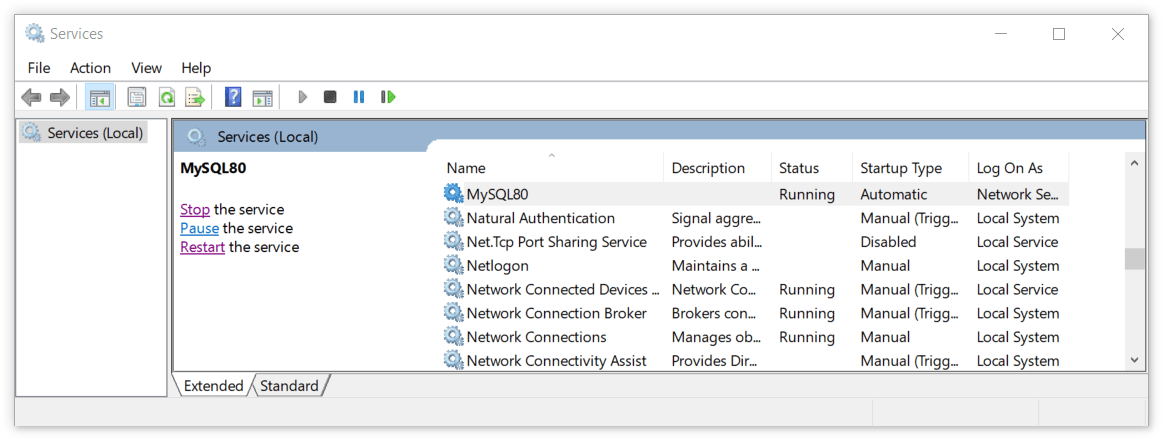The width and height of the screenshot is (1164, 444).
Task: Click the vertical scrollbar thumb in services list
Action: click(1134, 258)
